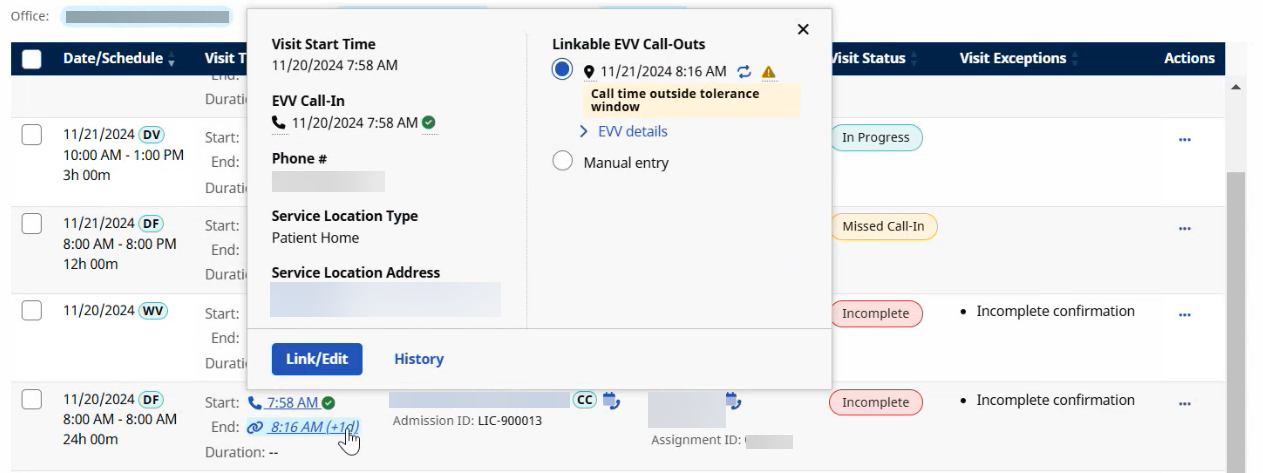Click the Link/Edit button
Screen dimensions: 1263x473
[317, 359]
